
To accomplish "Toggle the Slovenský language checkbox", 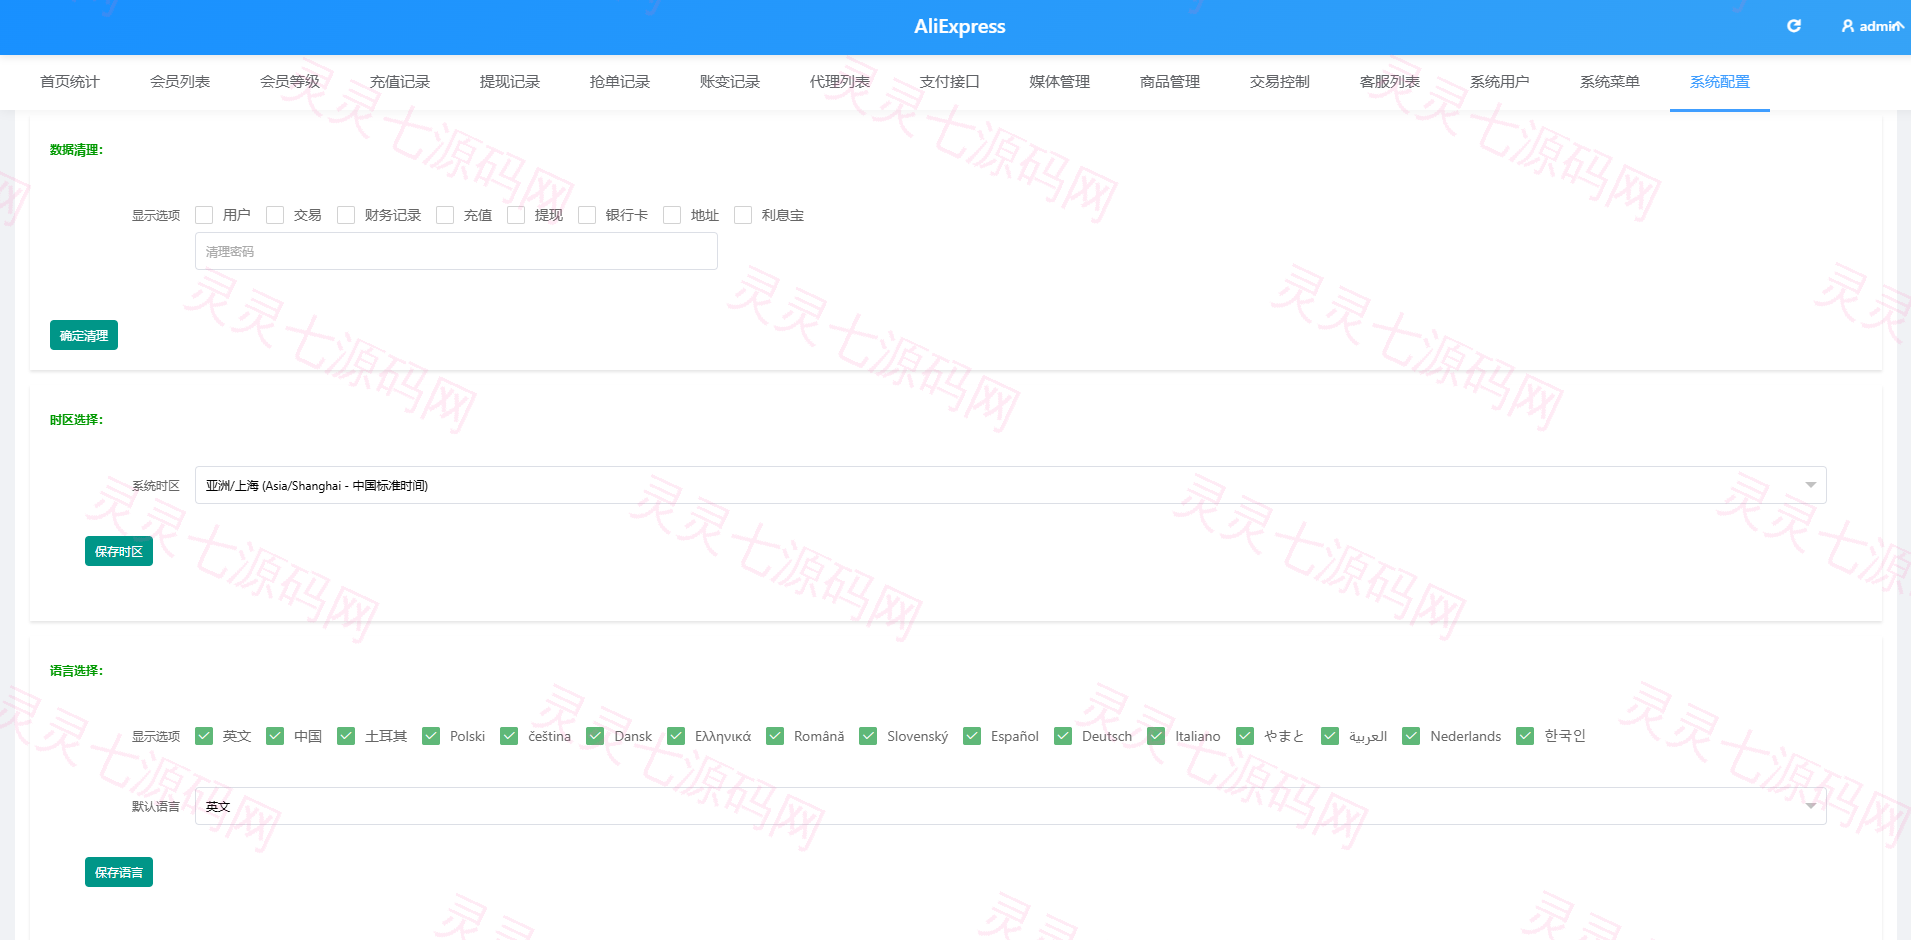I will tap(868, 736).
